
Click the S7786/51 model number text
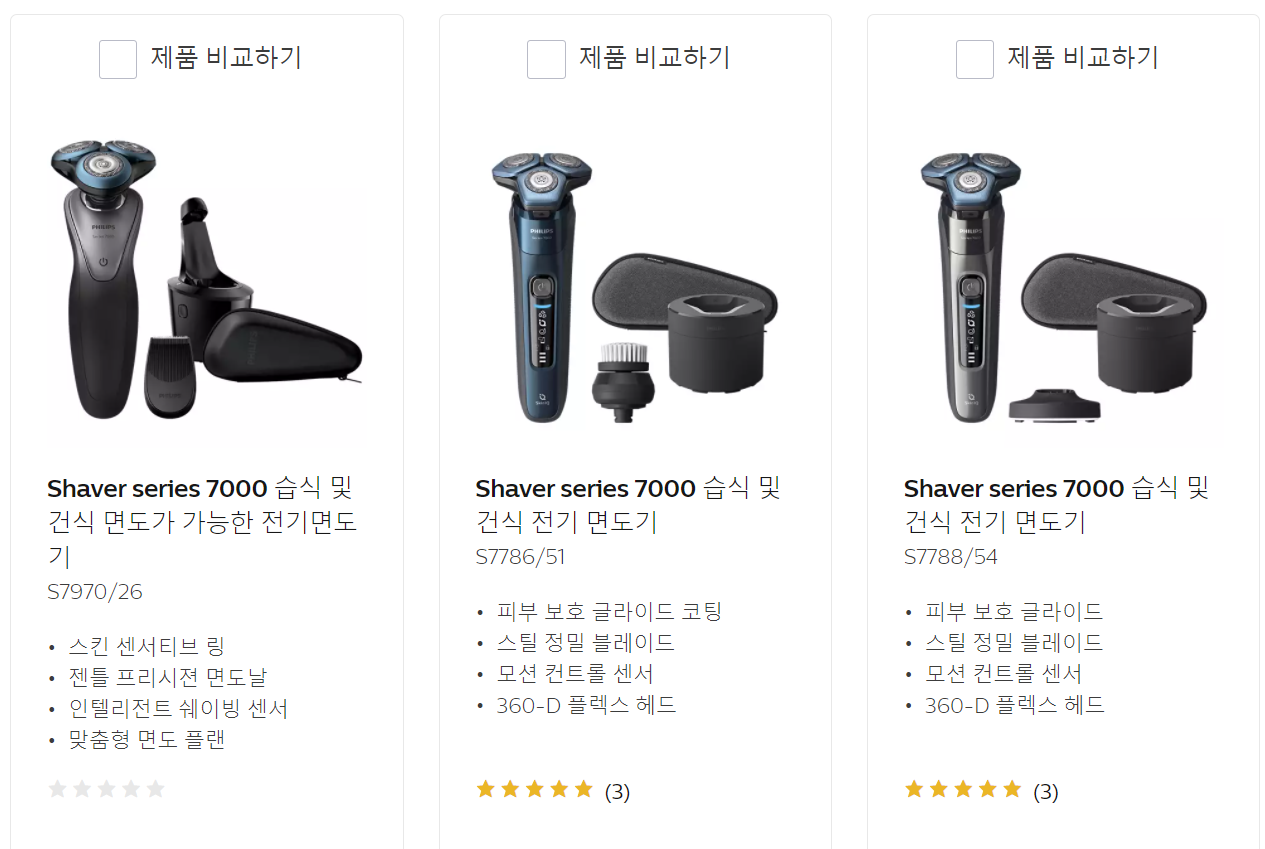pyautogui.click(x=521, y=557)
